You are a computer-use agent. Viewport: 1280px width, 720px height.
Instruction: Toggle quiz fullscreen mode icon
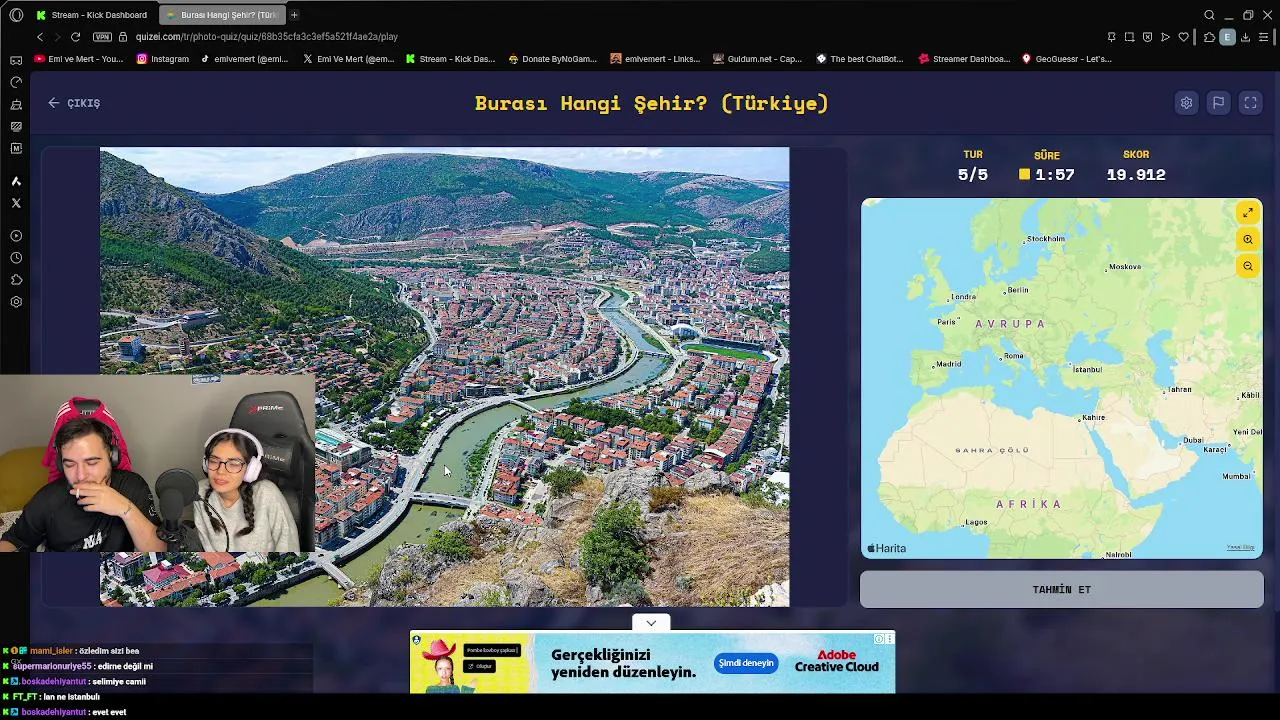[1250, 103]
